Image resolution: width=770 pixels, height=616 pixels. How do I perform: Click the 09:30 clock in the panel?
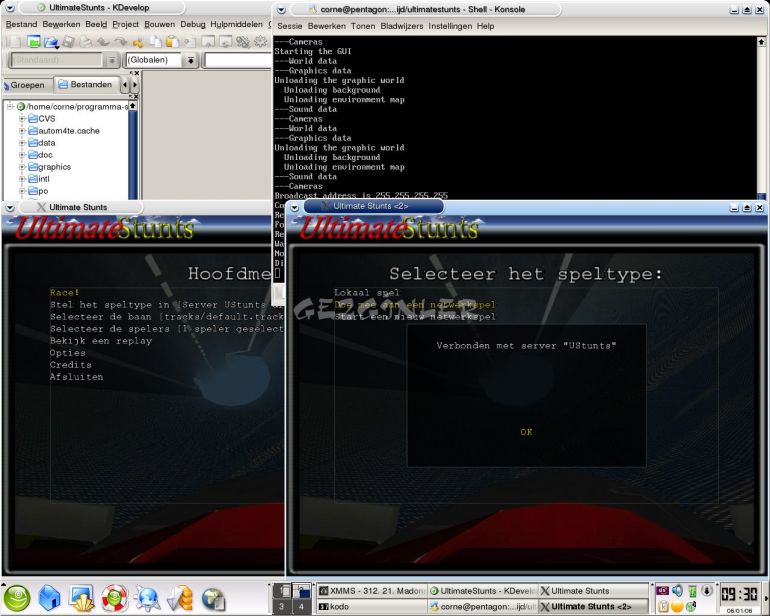pyautogui.click(x=739, y=594)
